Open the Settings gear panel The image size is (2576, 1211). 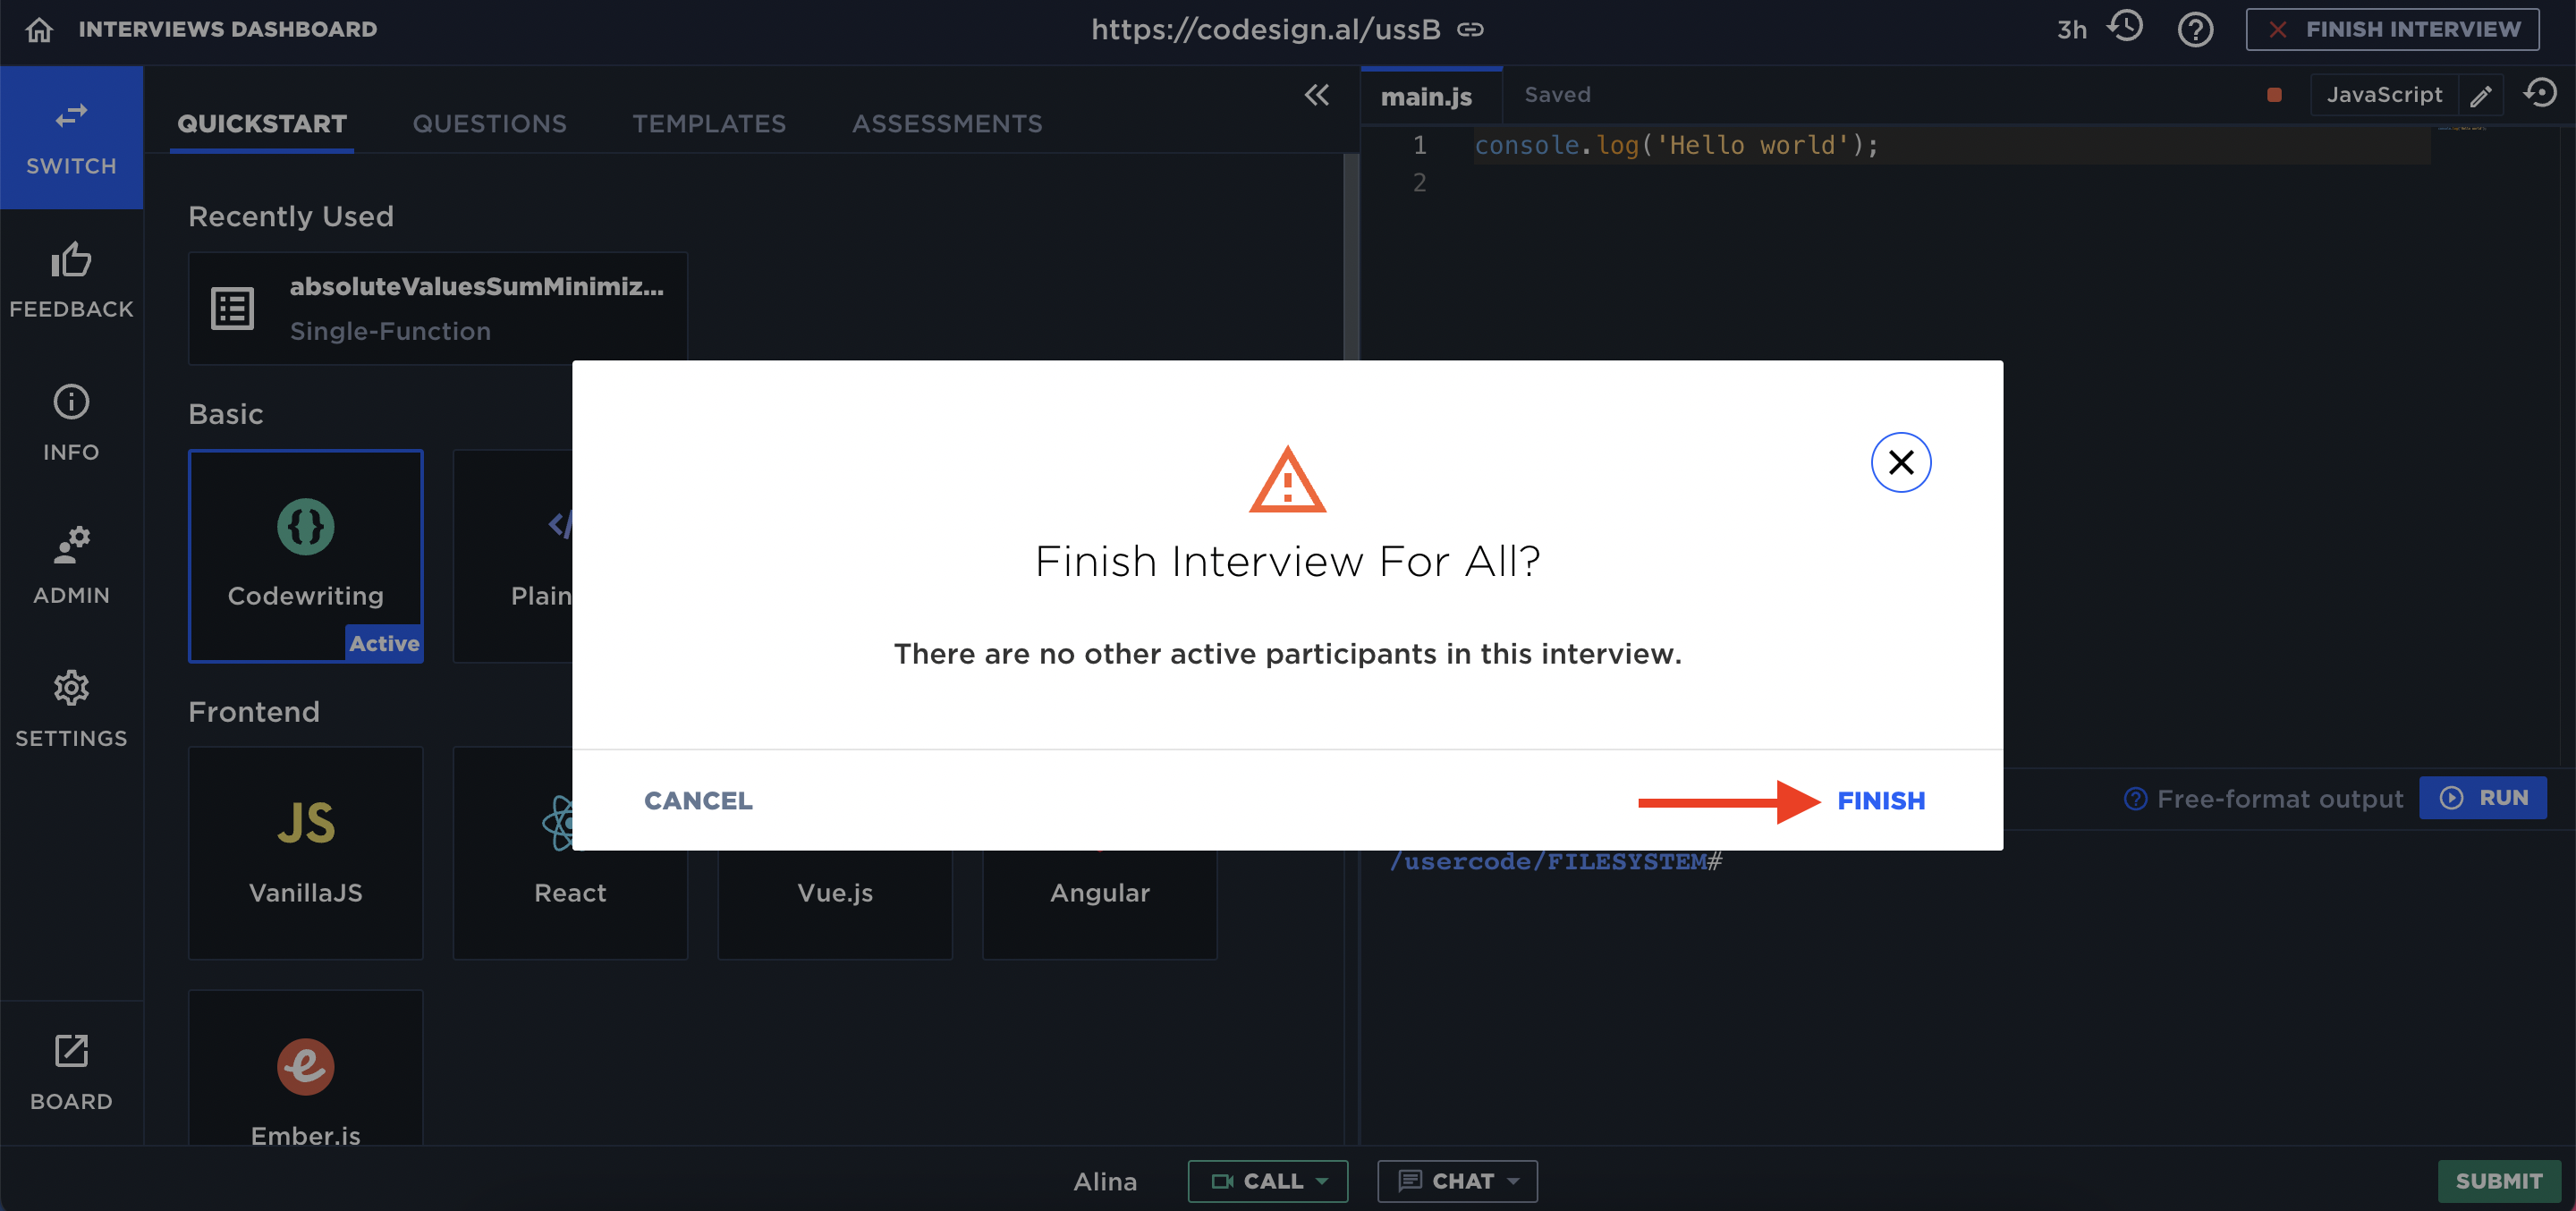click(71, 709)
